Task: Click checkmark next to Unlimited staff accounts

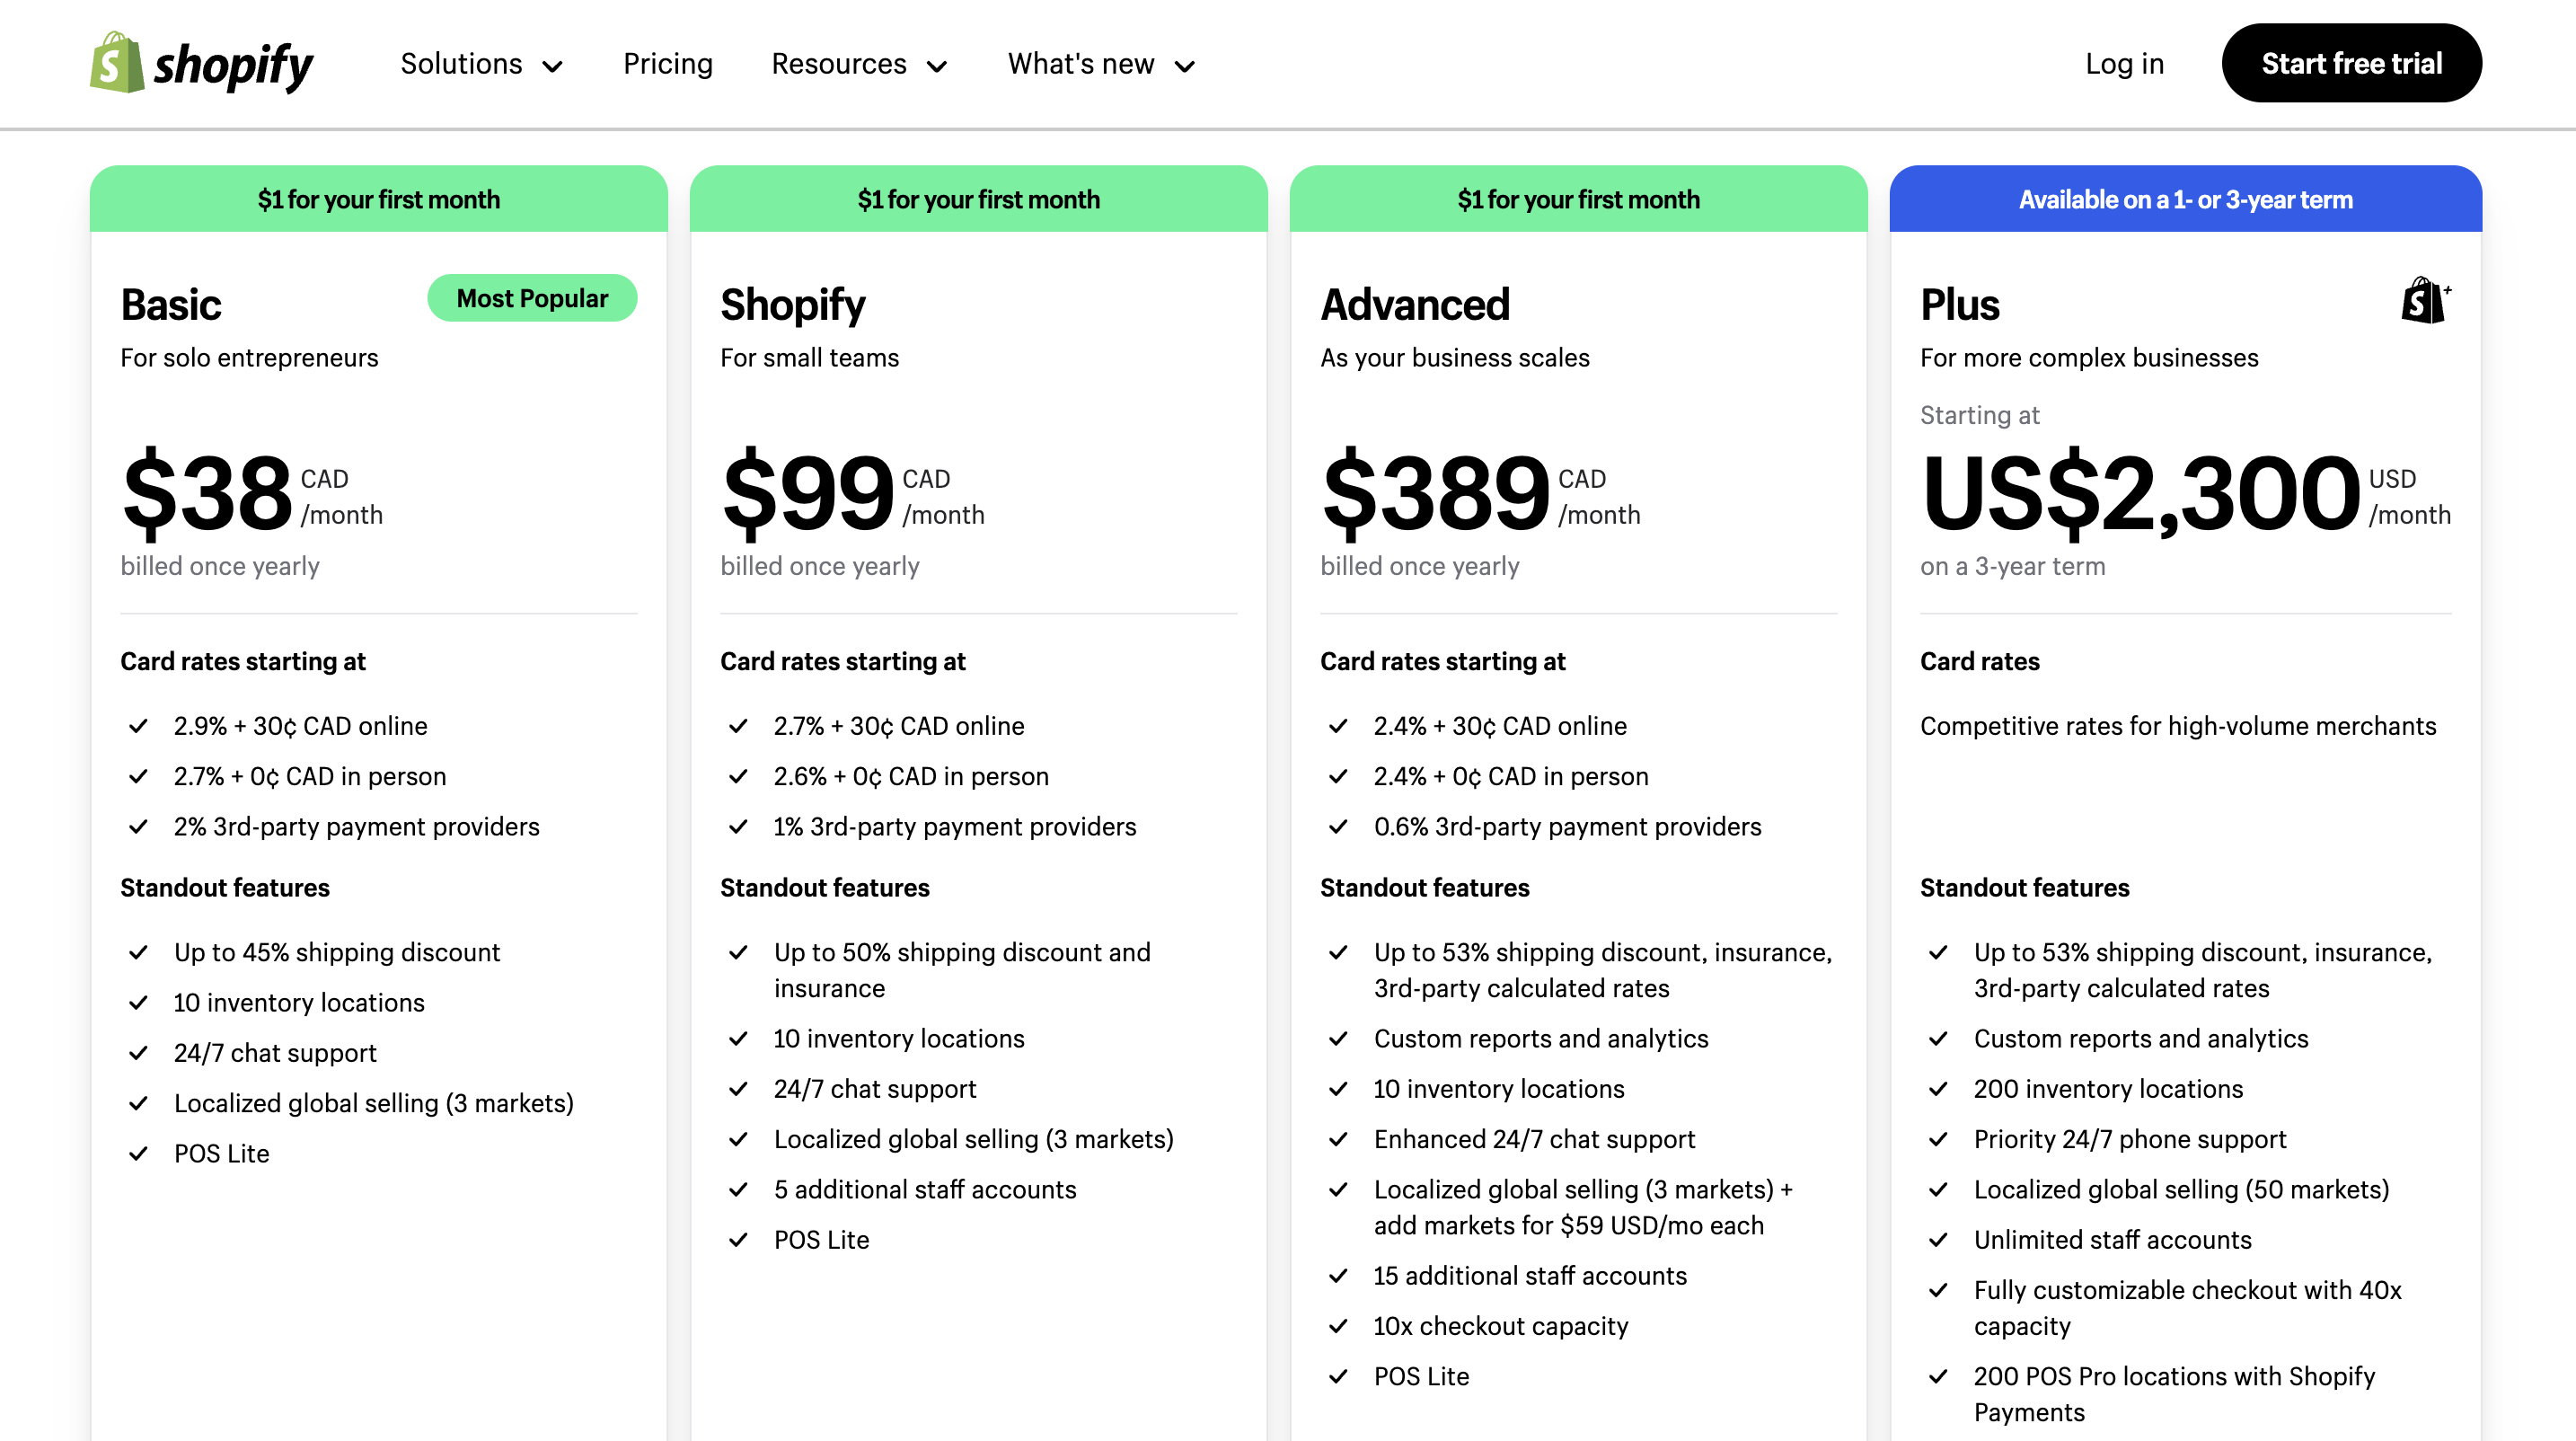Action: point(1939,1240)
